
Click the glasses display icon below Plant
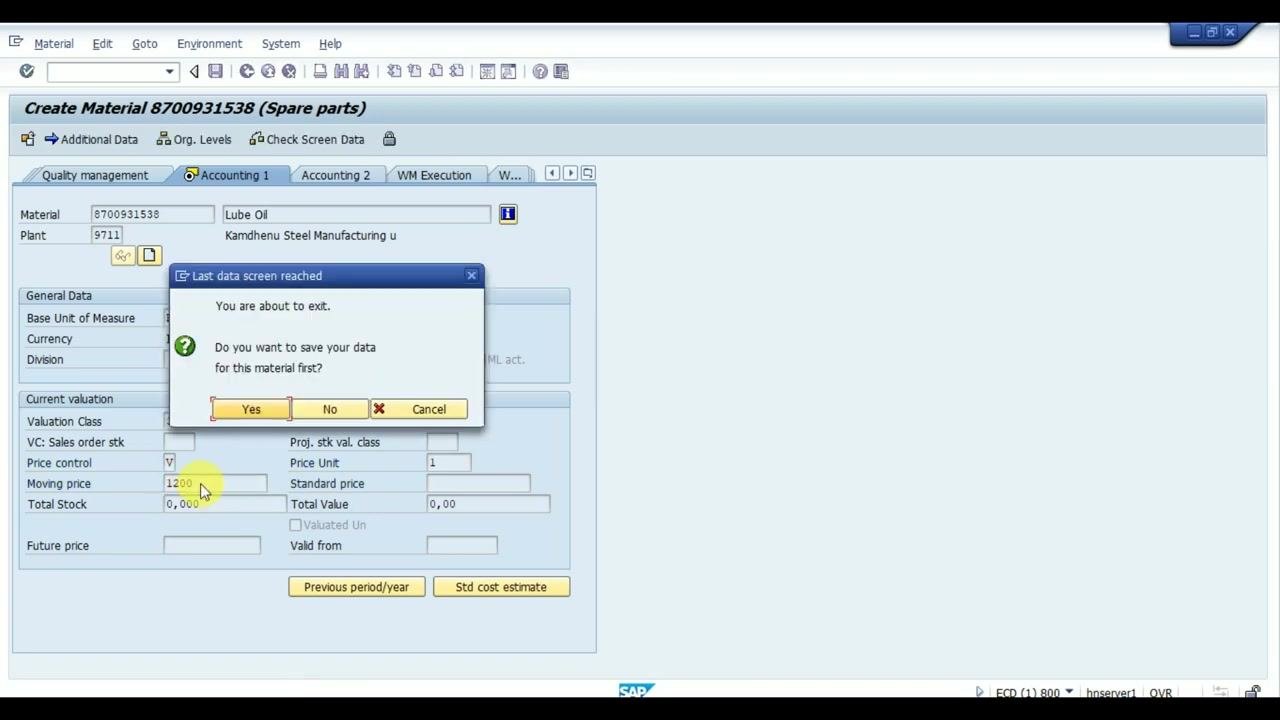pos(122,256)
